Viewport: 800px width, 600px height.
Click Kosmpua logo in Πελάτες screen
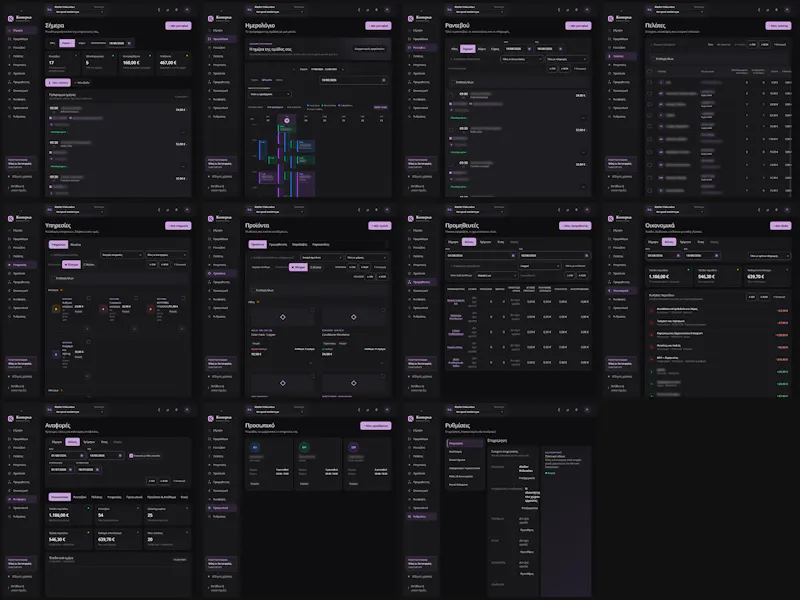coord(611,18)
